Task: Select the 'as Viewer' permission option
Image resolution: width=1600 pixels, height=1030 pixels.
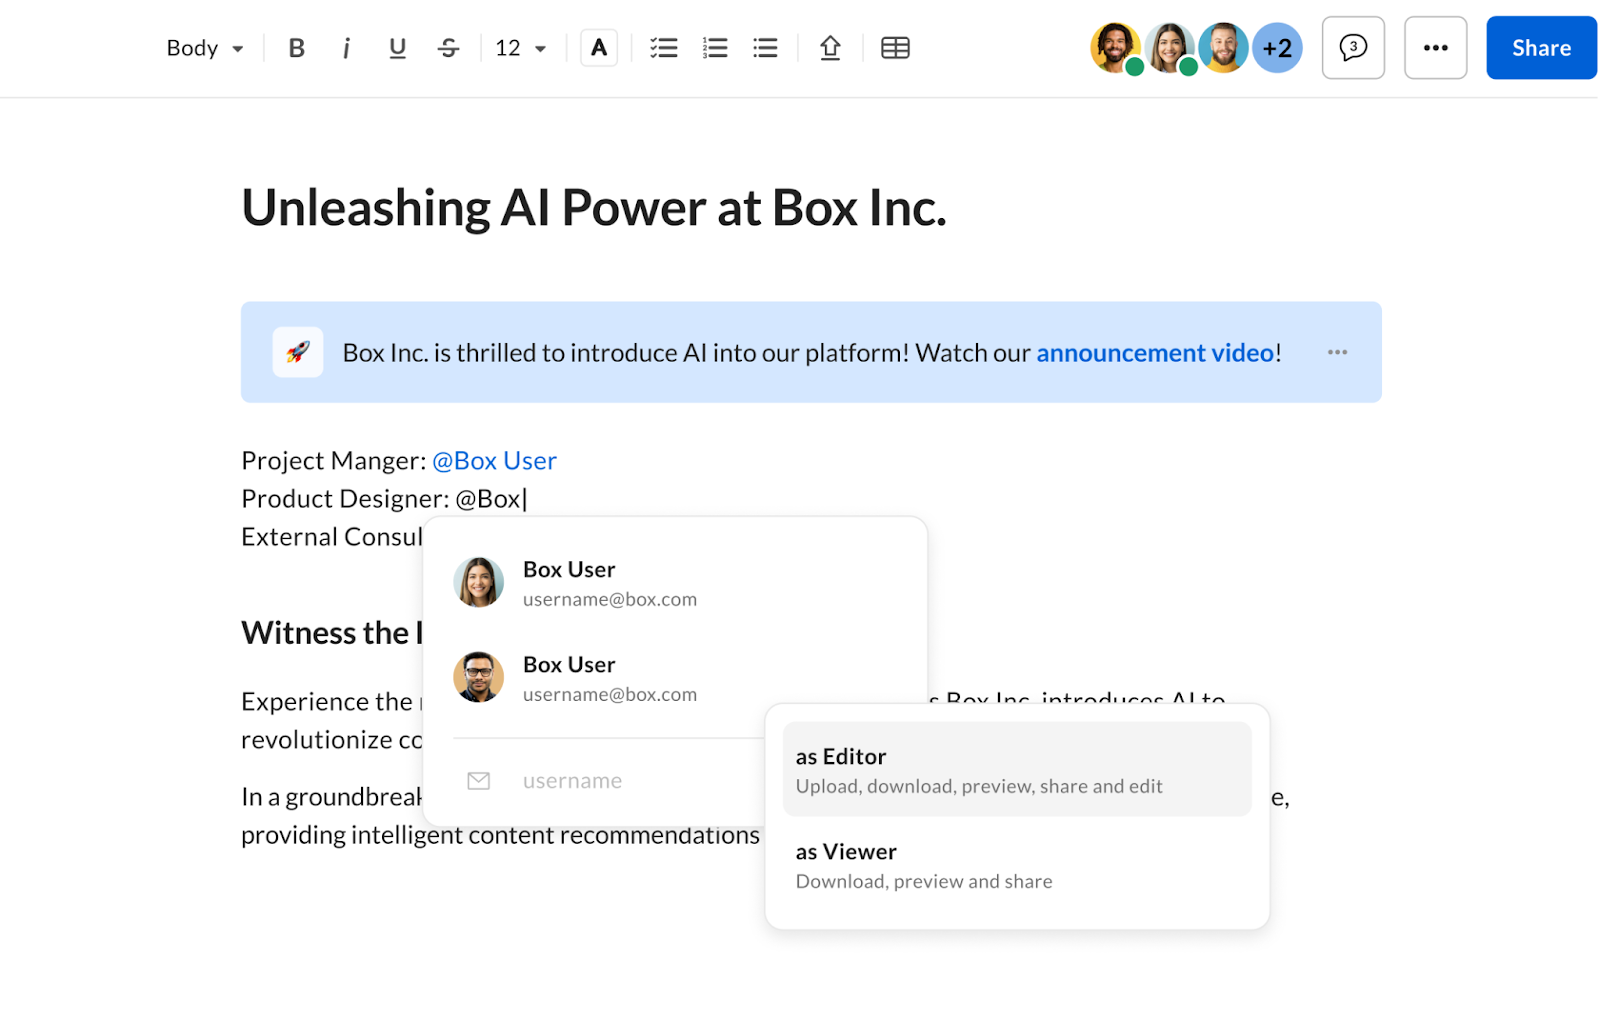Action: point(1016,865)
